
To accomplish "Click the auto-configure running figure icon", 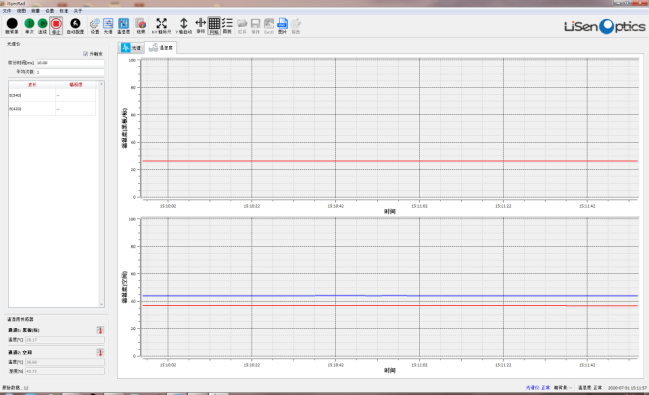I will [x=75, y=26].
